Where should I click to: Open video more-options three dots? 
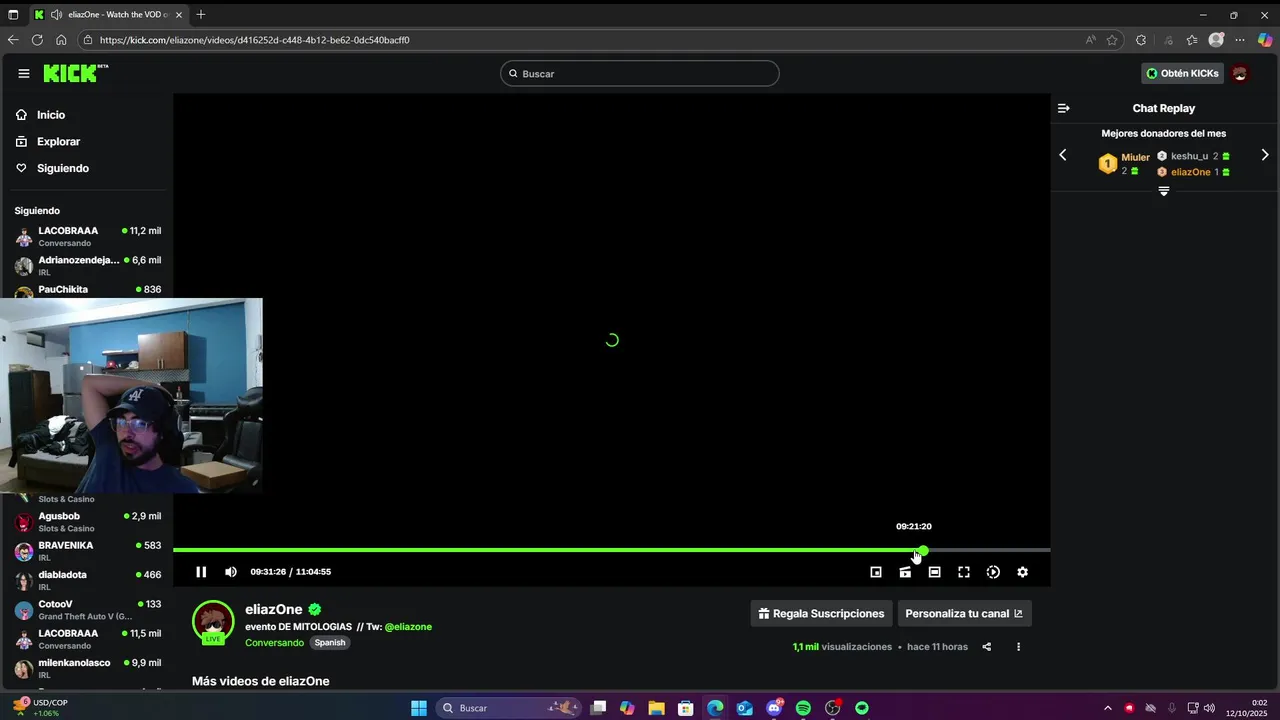pyautogui.click(x=1019, y=647)
